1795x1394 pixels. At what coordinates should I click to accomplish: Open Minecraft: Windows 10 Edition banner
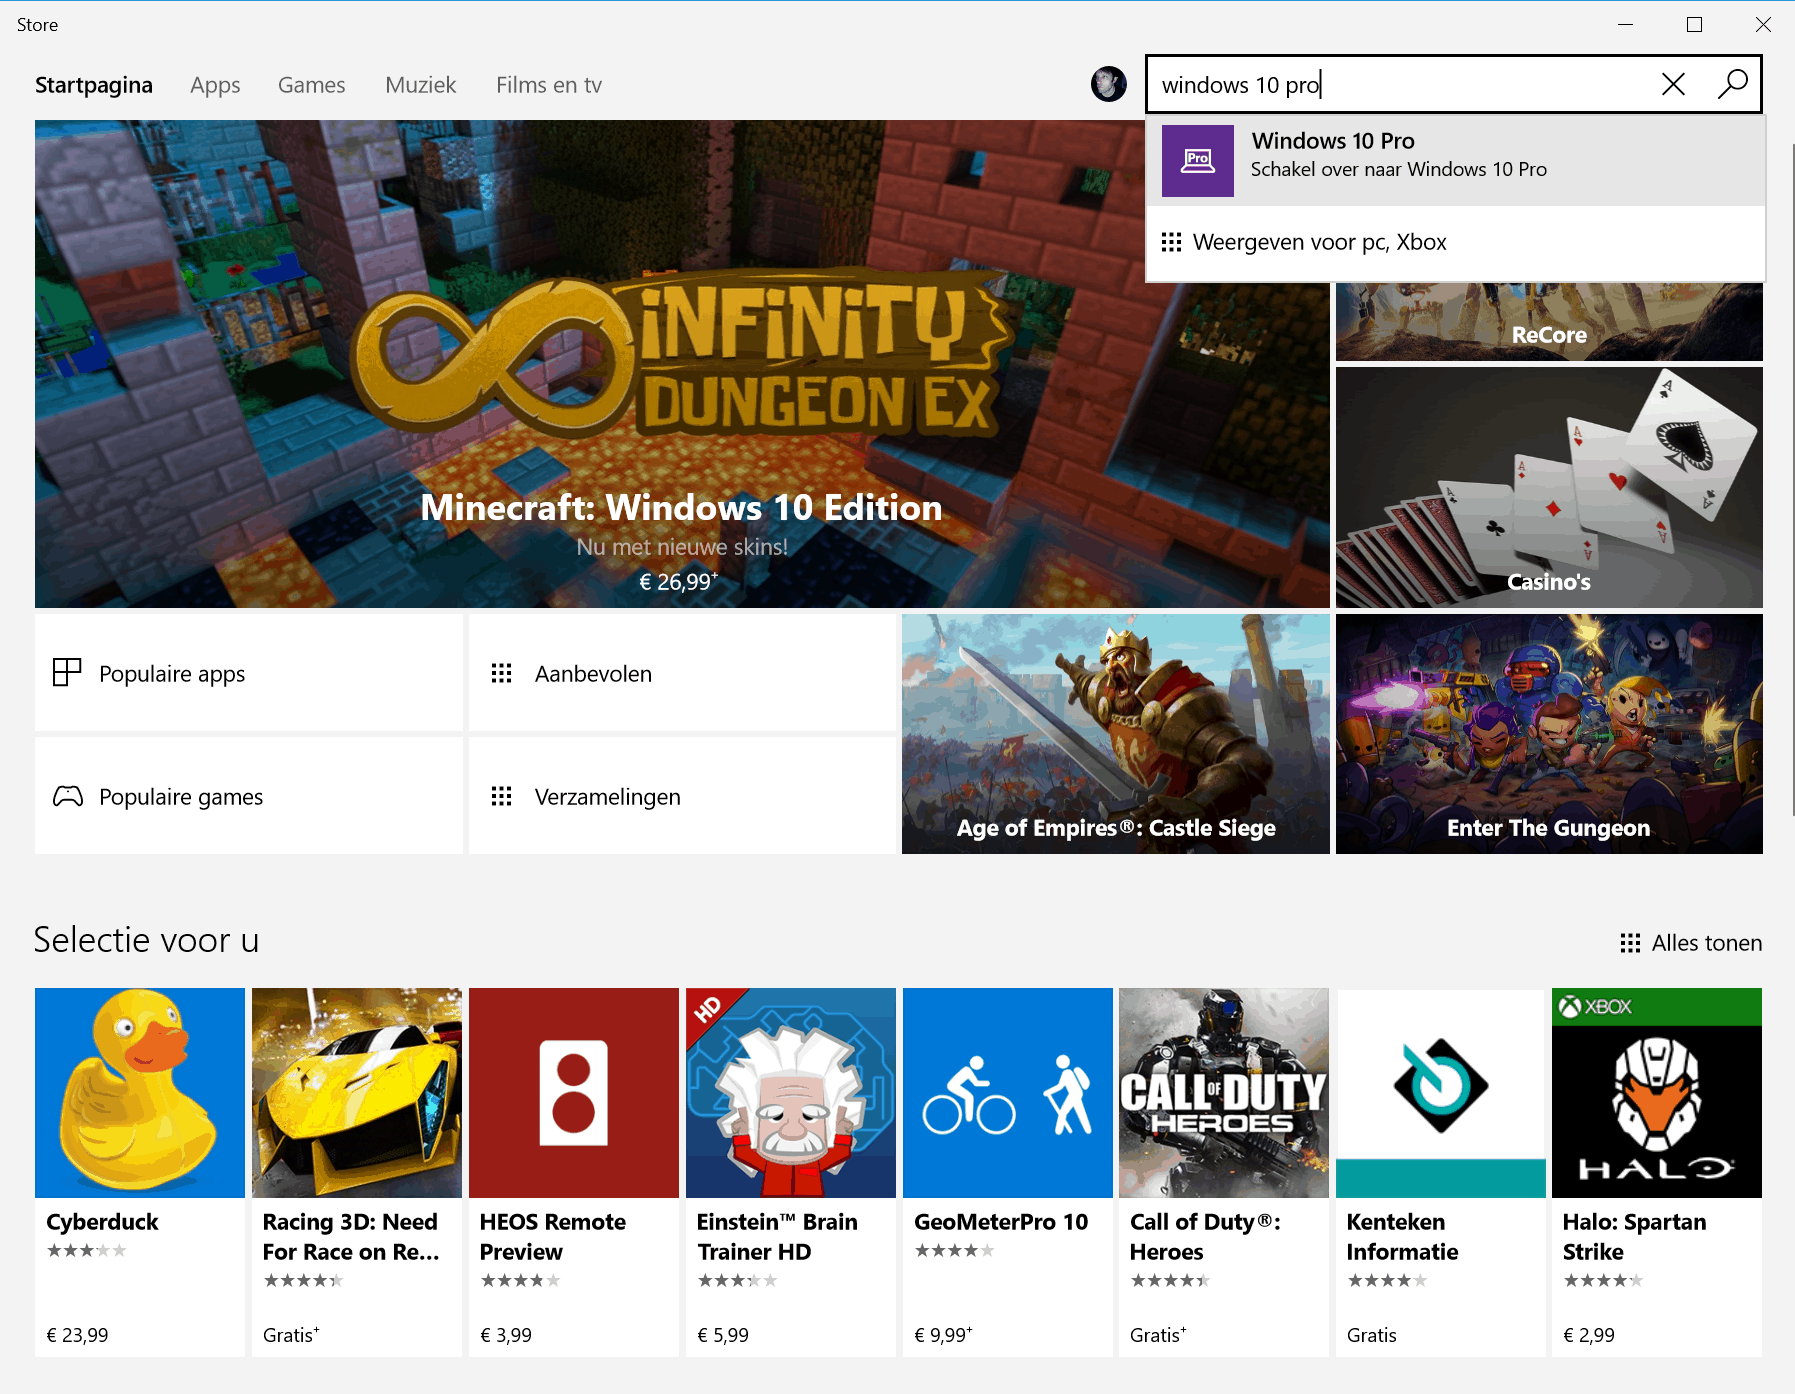pyautogui.click(x=682, y=364)
